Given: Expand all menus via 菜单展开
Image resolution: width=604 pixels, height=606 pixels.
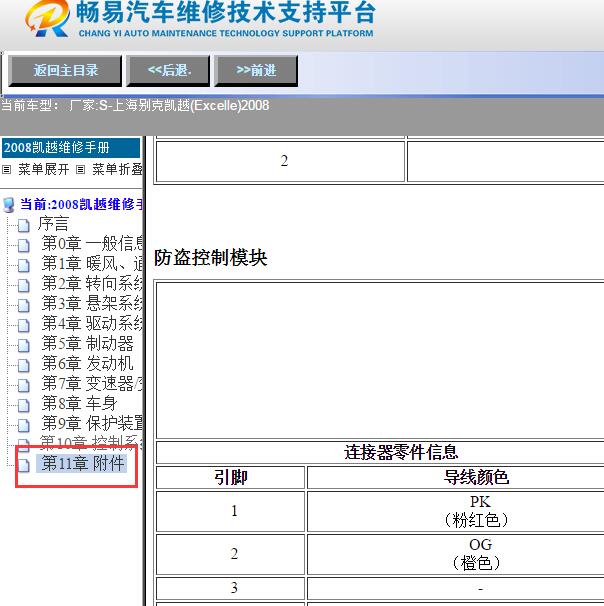Looking at the screenshot, I should (44, 169).
